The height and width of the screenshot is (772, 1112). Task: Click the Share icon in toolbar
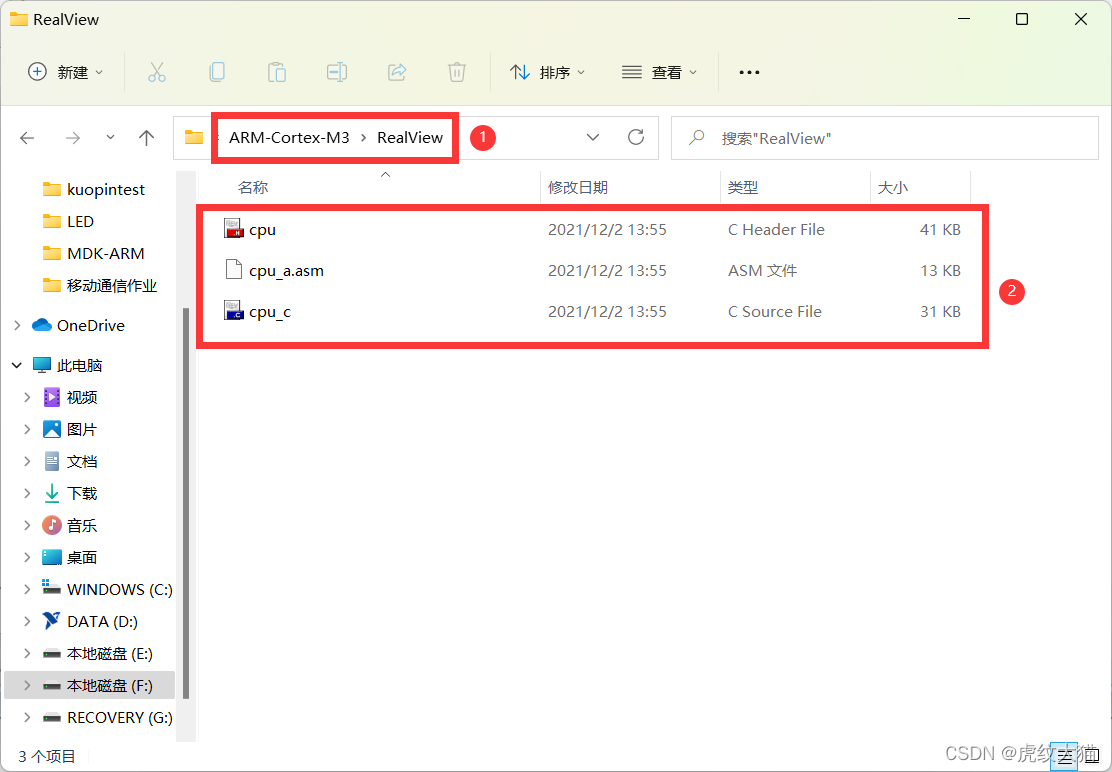point(397,72)
